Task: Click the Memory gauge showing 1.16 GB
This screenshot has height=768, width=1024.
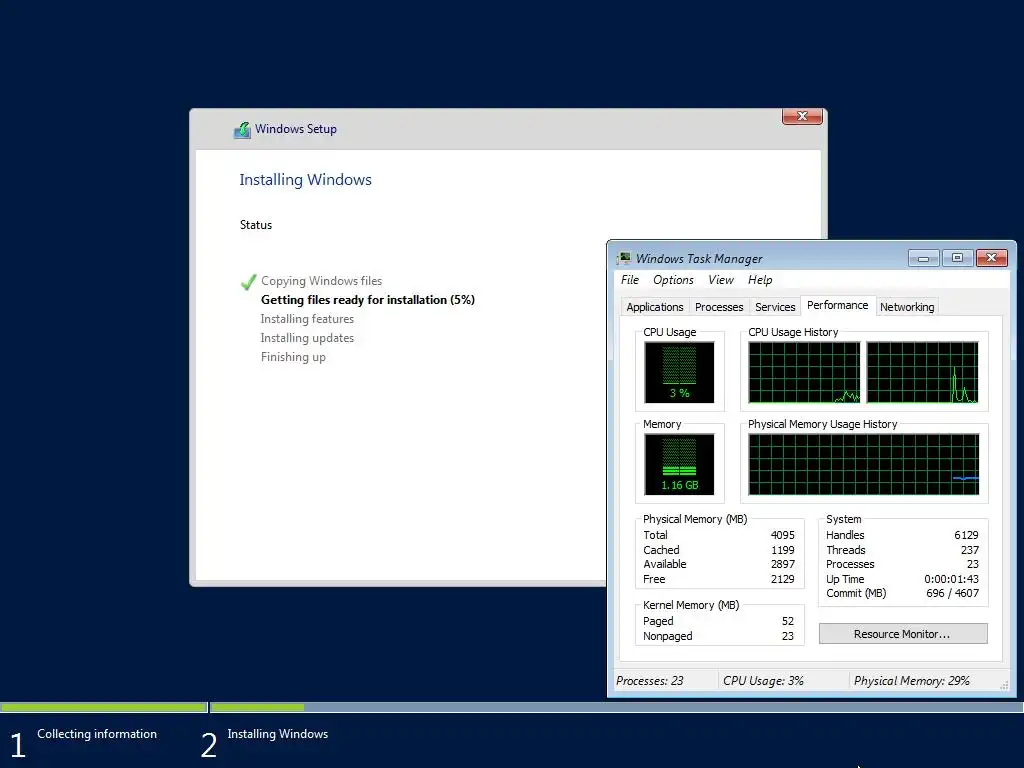Action: (x=679, y=464)
